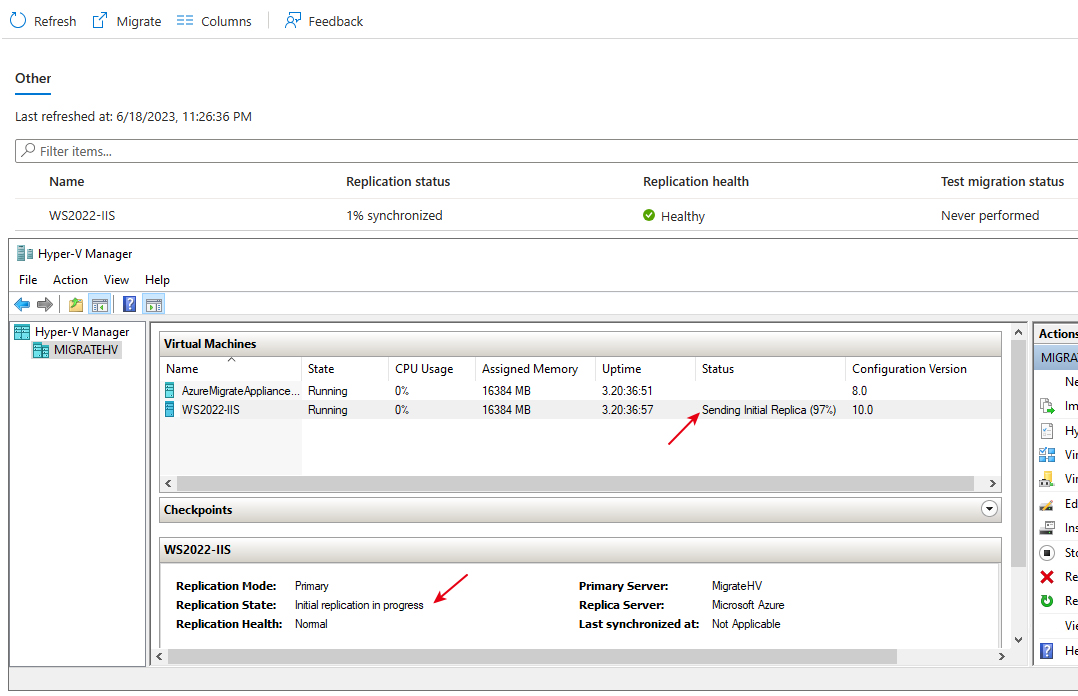Sort by Replication health column header
The width and height of the screenshot is (1078, 696).
pos(696,182)
